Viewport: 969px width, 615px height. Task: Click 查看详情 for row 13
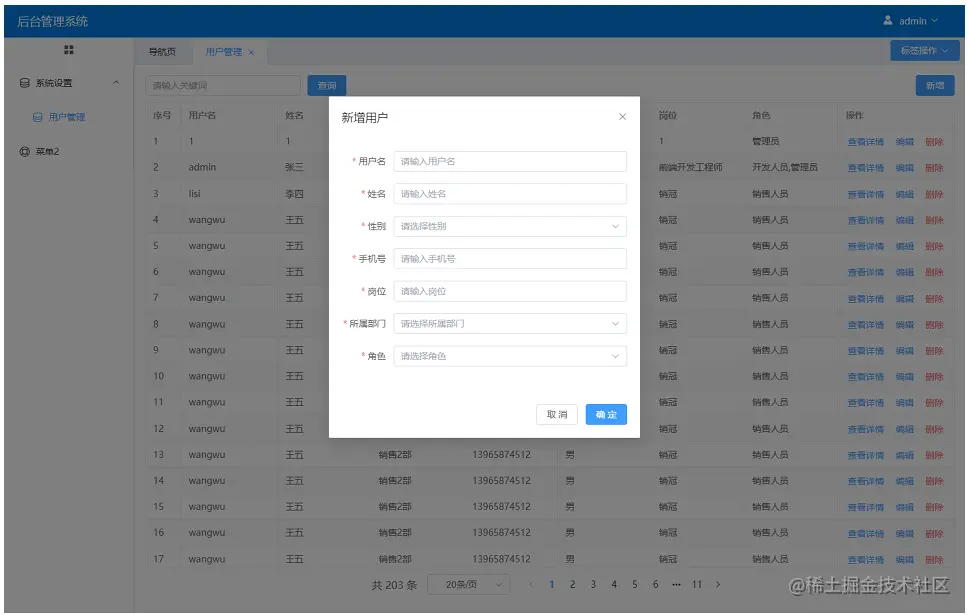[x=865, y=455]
